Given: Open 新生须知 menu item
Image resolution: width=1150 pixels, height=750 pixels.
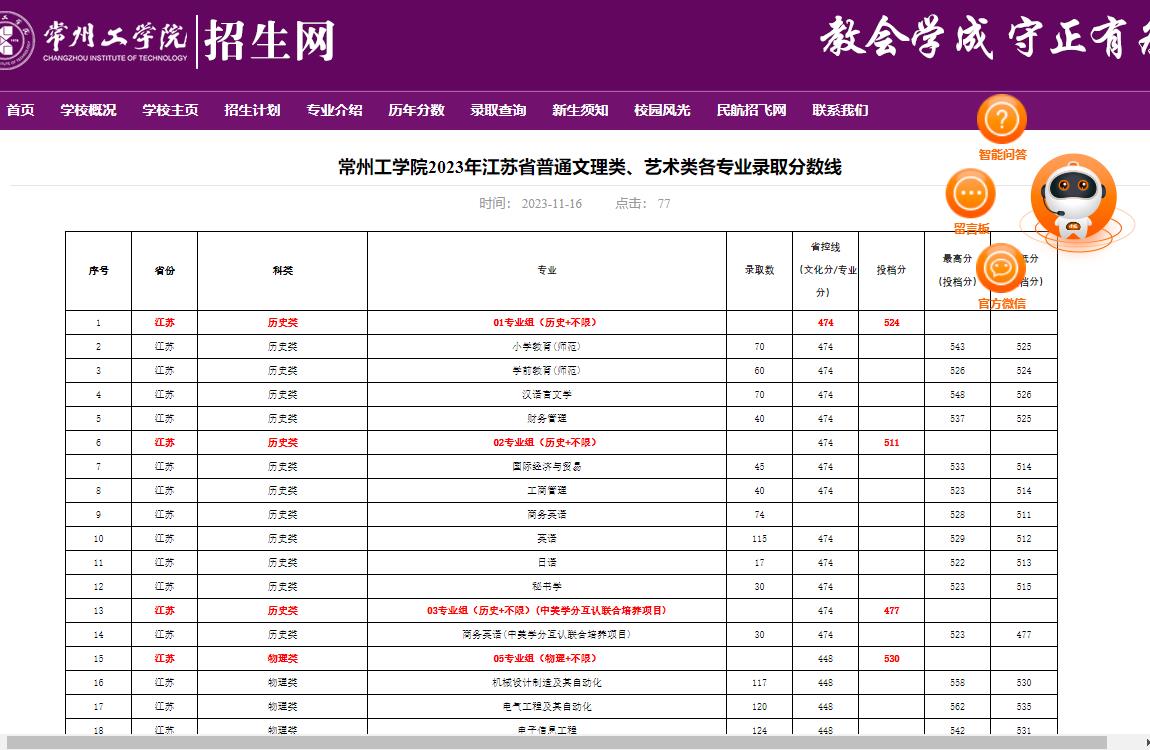Looking at the screenshot, I should click(580, 110).
